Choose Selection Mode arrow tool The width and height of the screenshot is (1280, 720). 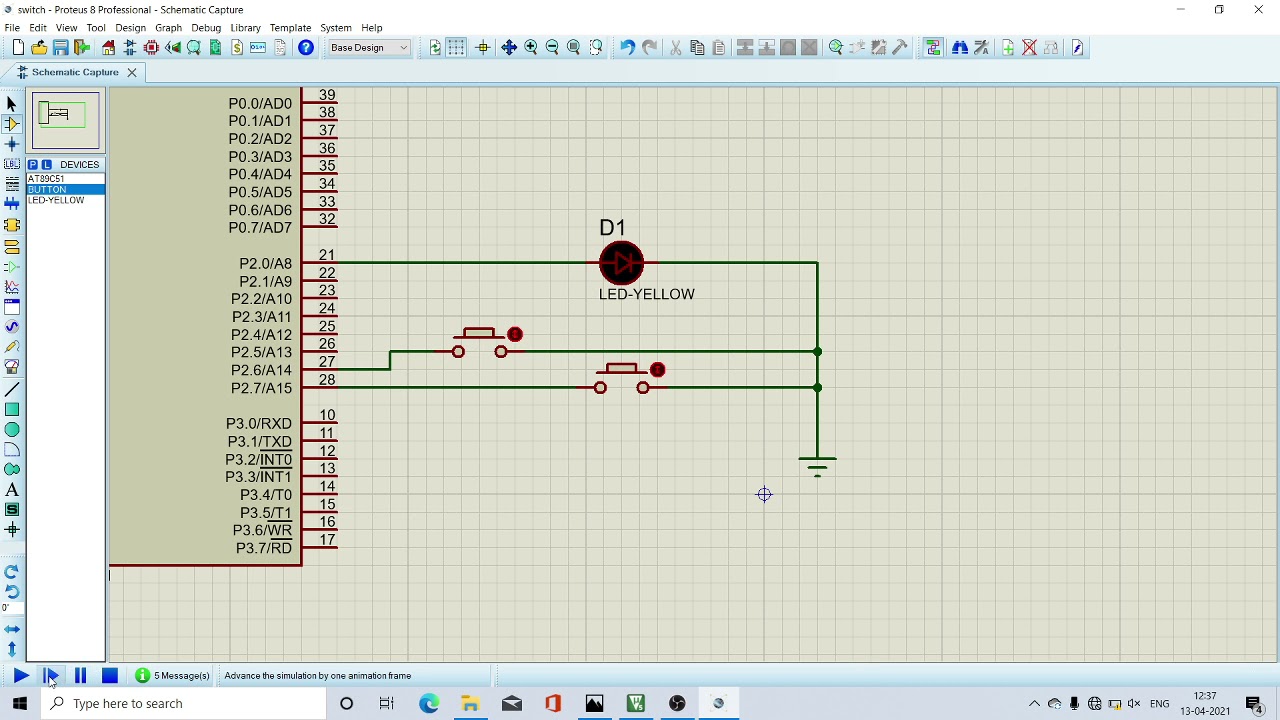12,104
